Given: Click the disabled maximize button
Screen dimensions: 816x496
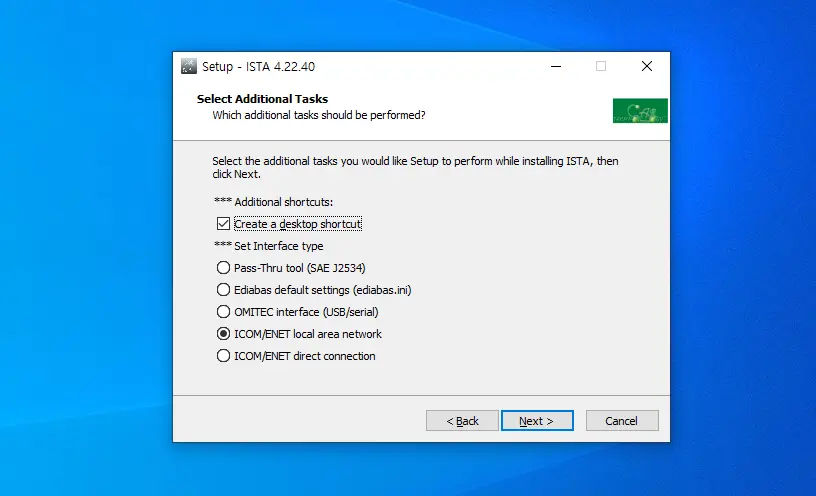Looking at the screenshot, I should pos(601,66).
